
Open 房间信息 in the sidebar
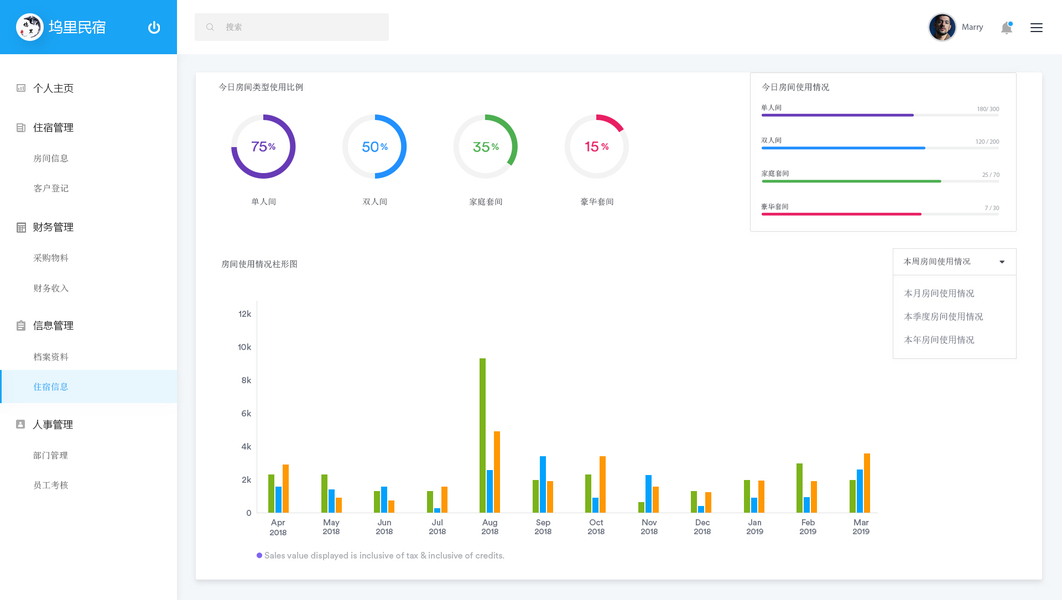51,158
